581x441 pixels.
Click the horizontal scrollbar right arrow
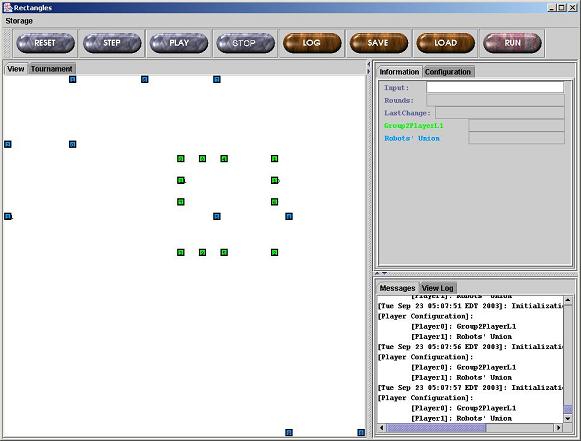point(558,428)
